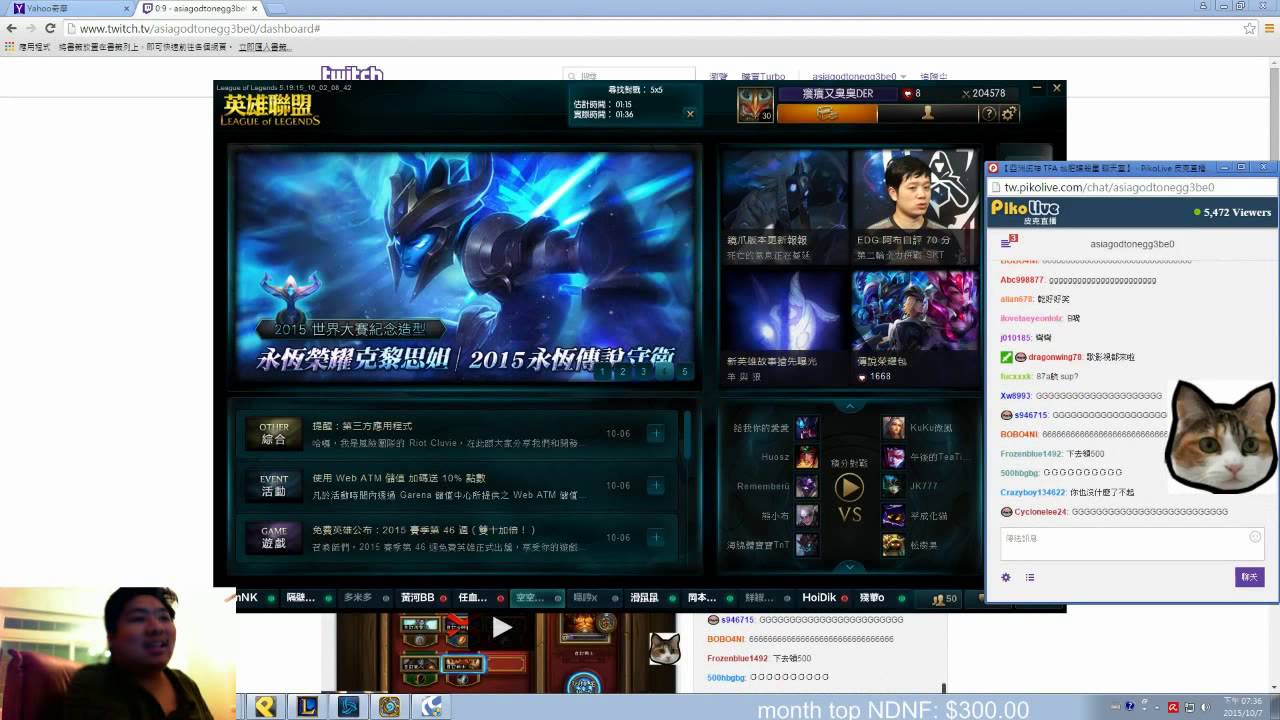Viewport: 1280px width, 720px height.
Task: Click username Cyclonelee24 in PikoLive chat
Action: click(x=1041, y=512)
